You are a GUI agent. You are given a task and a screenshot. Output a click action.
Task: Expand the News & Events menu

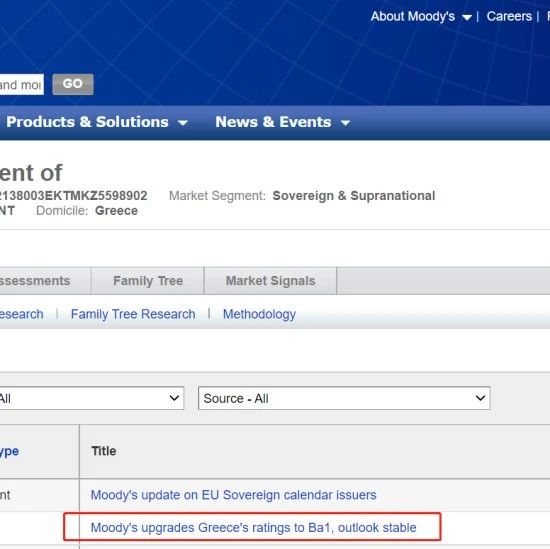tap(283, 122)
